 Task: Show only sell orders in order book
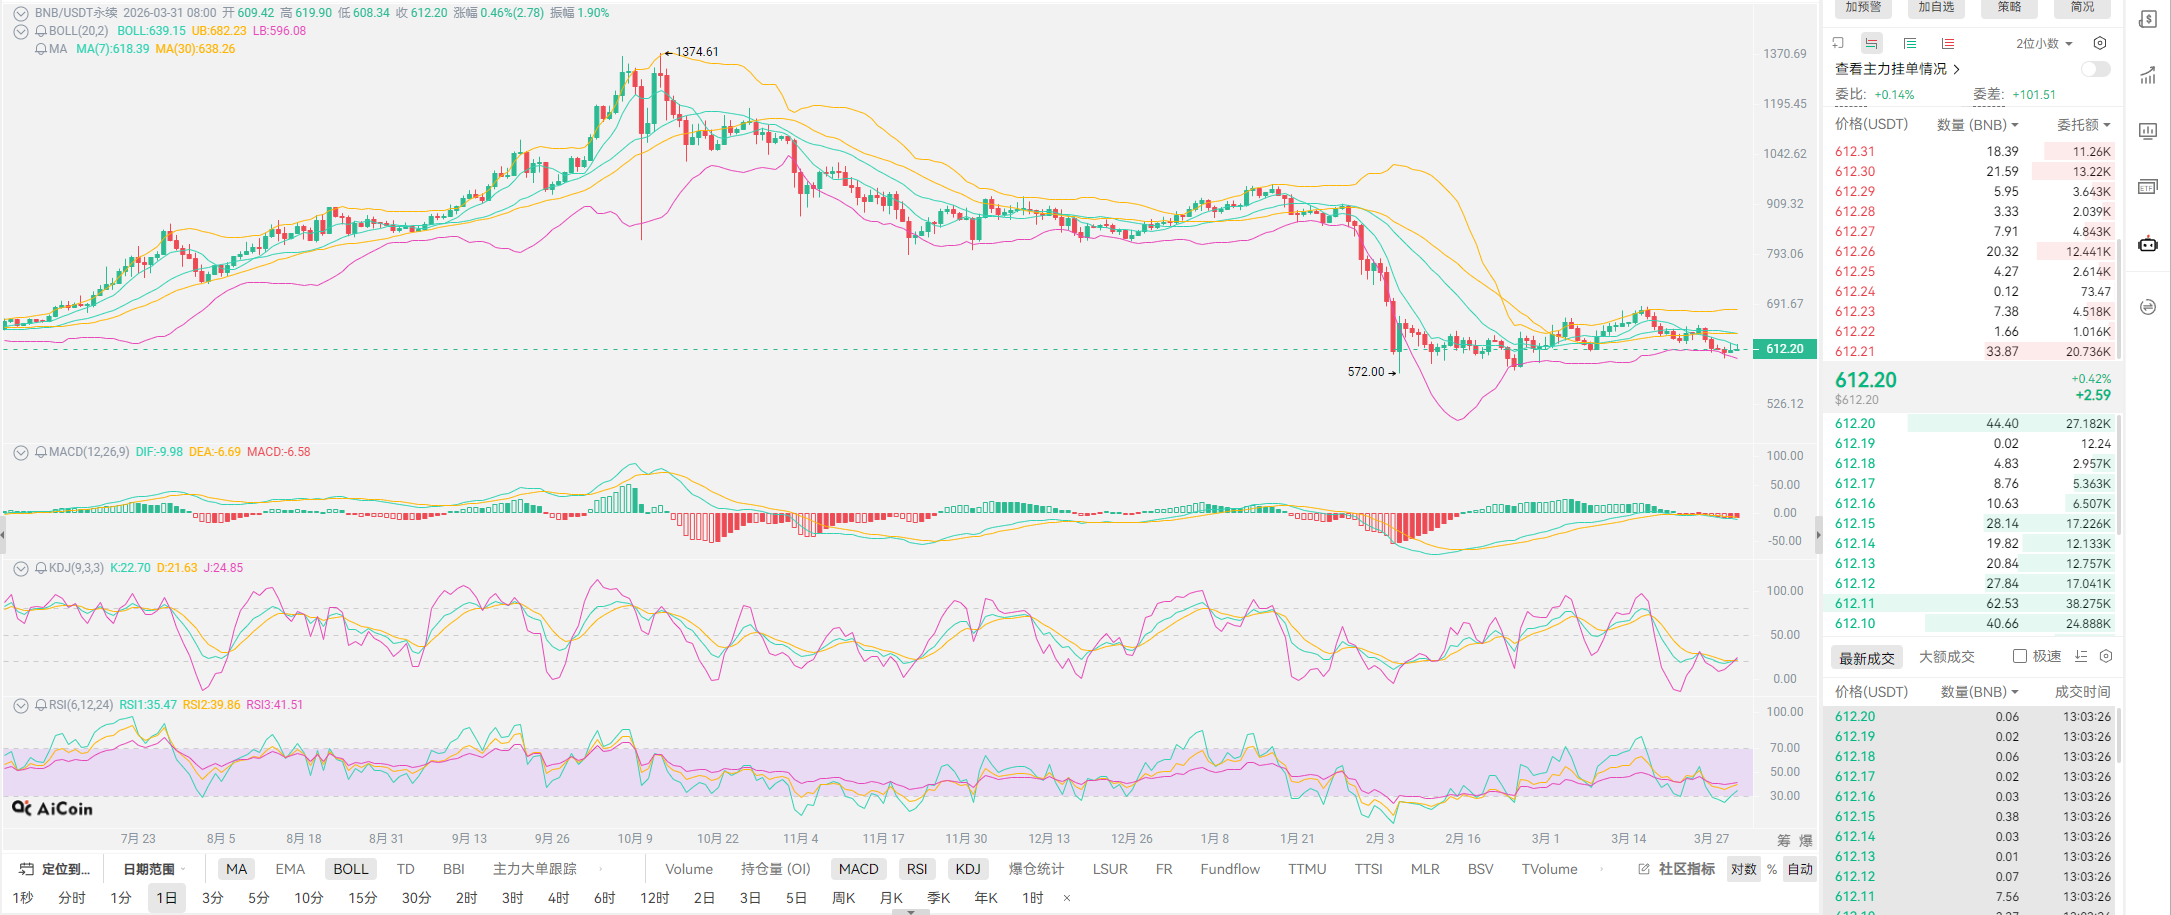coord(1947,43)
